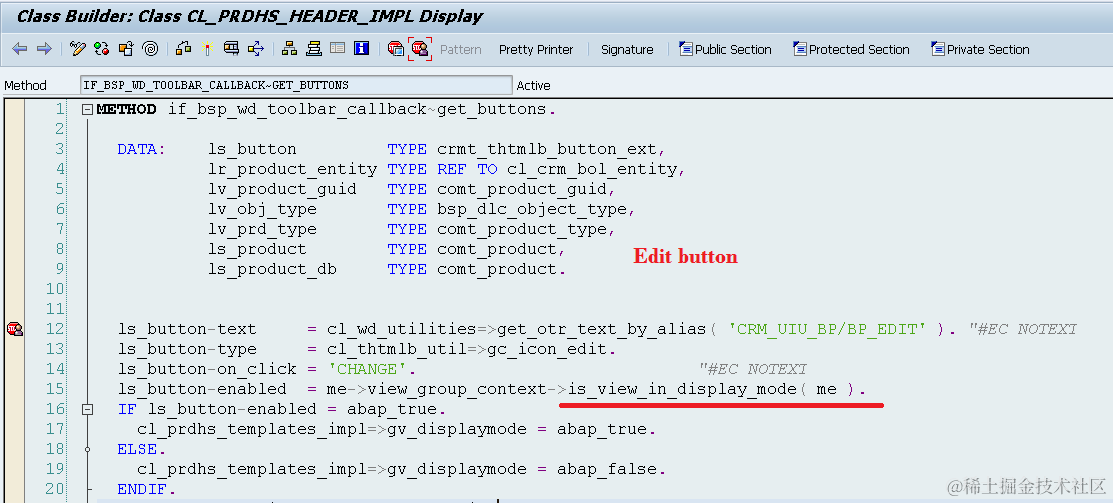Image resolution: width=1113 pixels, height=503 pixels.
Task: Open the navigation stack icon
Action: click(x=314, y=49)
